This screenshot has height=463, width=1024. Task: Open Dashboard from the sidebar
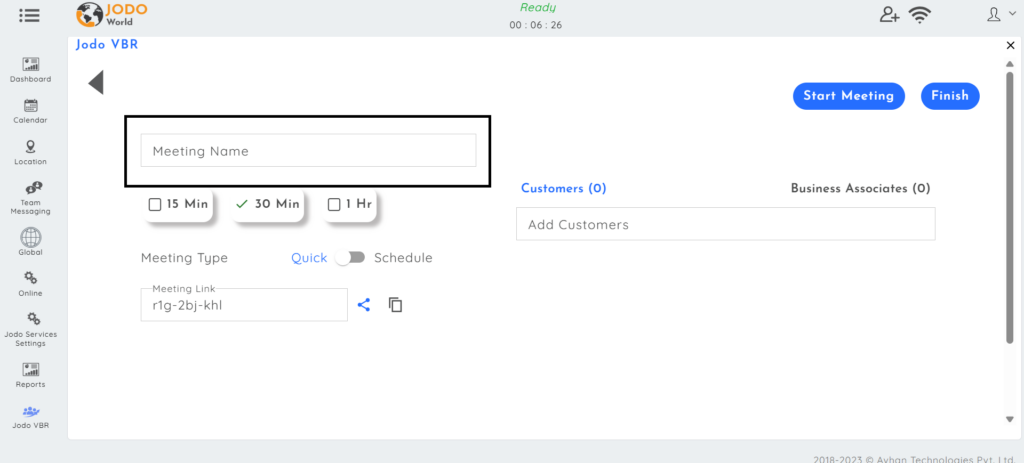[30, 70]
